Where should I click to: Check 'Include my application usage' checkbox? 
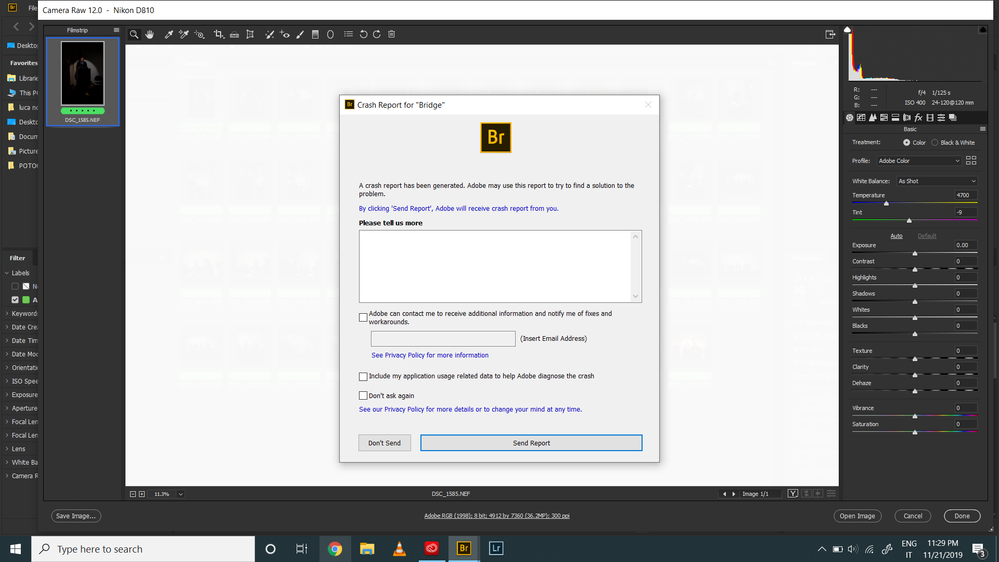[x=363, y=377]
